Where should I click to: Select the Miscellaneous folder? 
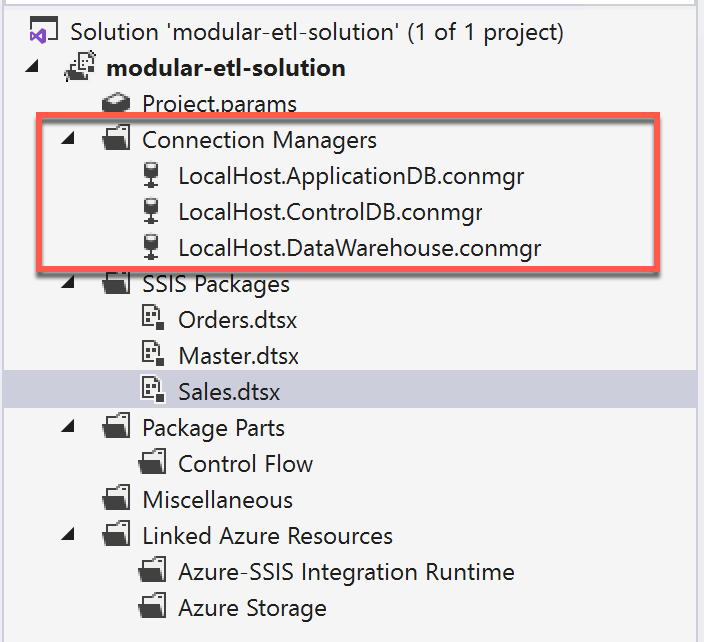(217, 500)
